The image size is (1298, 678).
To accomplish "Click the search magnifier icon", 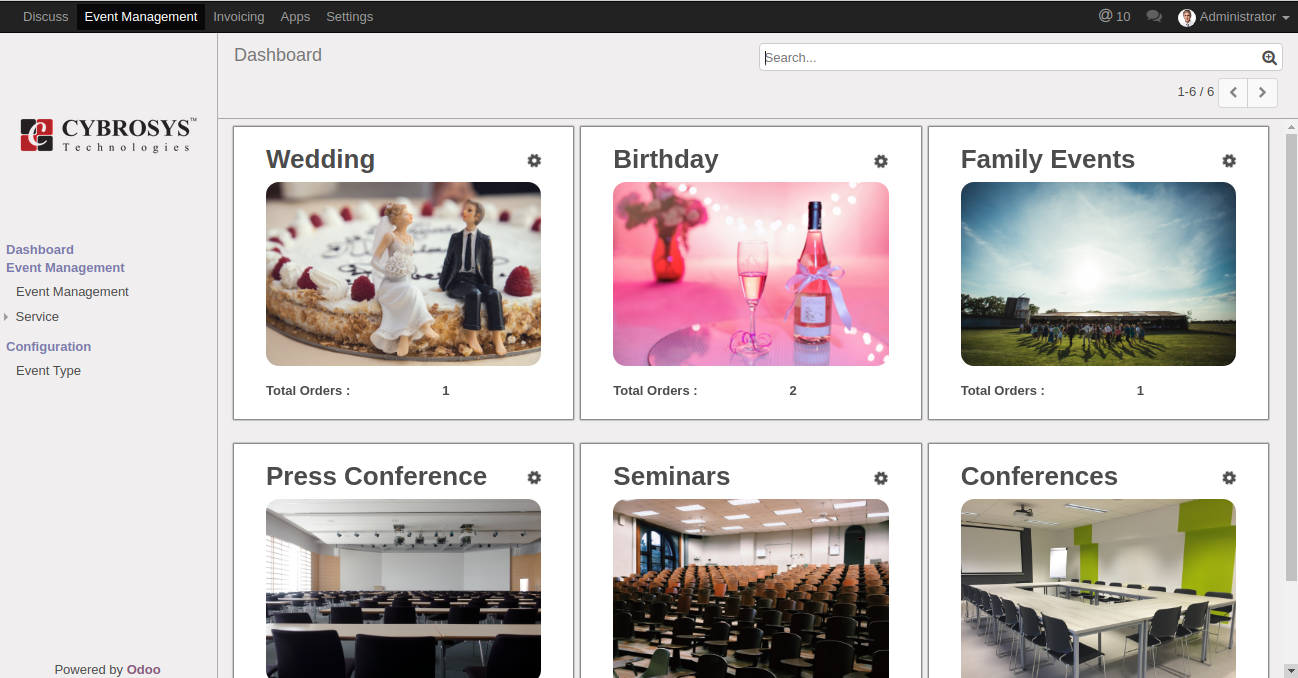I will point(1269,58).
